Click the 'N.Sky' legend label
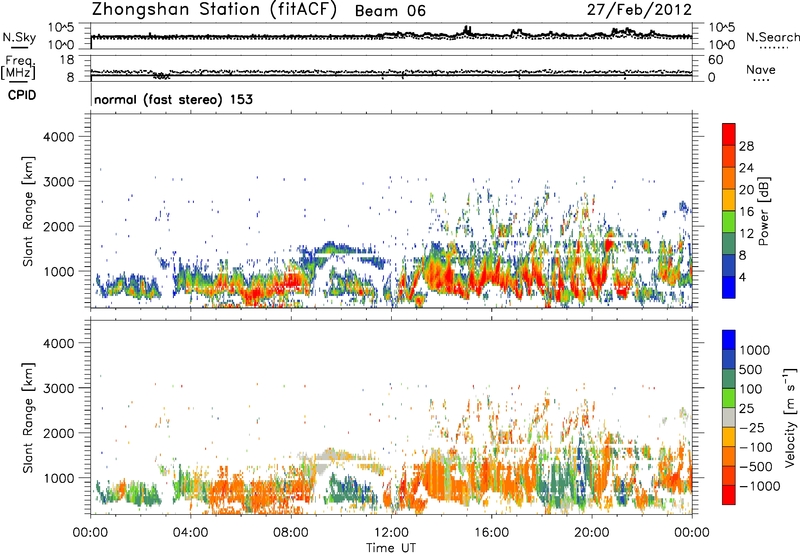The image size is (800, 554). 19,37
